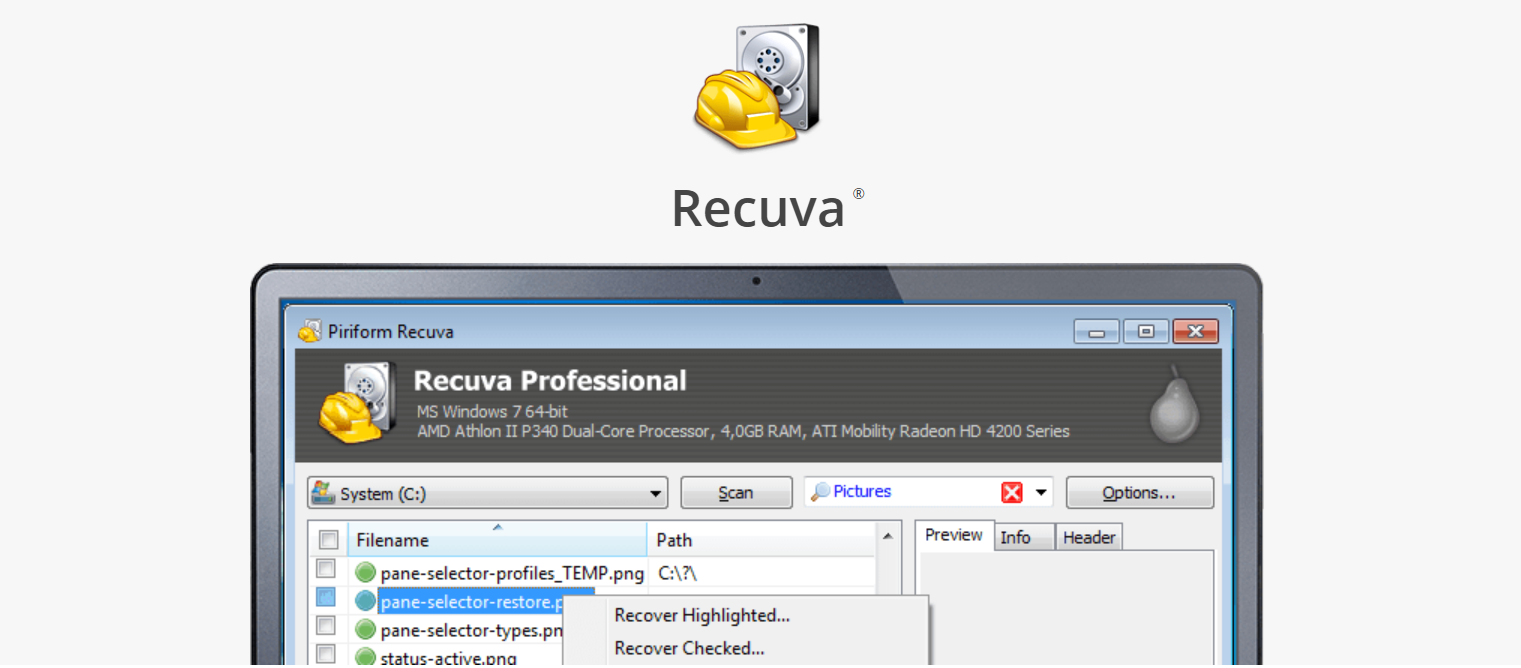Click the blue status dot next to pane-selector-restore.png
Image resolution: width=1521 pixels, height=668 pixels.
tap(366, 601)
